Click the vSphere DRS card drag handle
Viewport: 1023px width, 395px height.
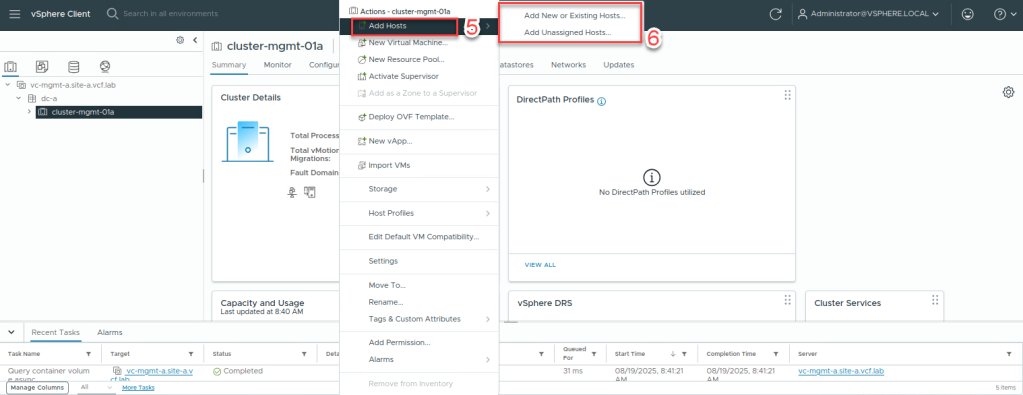point(787,299)
